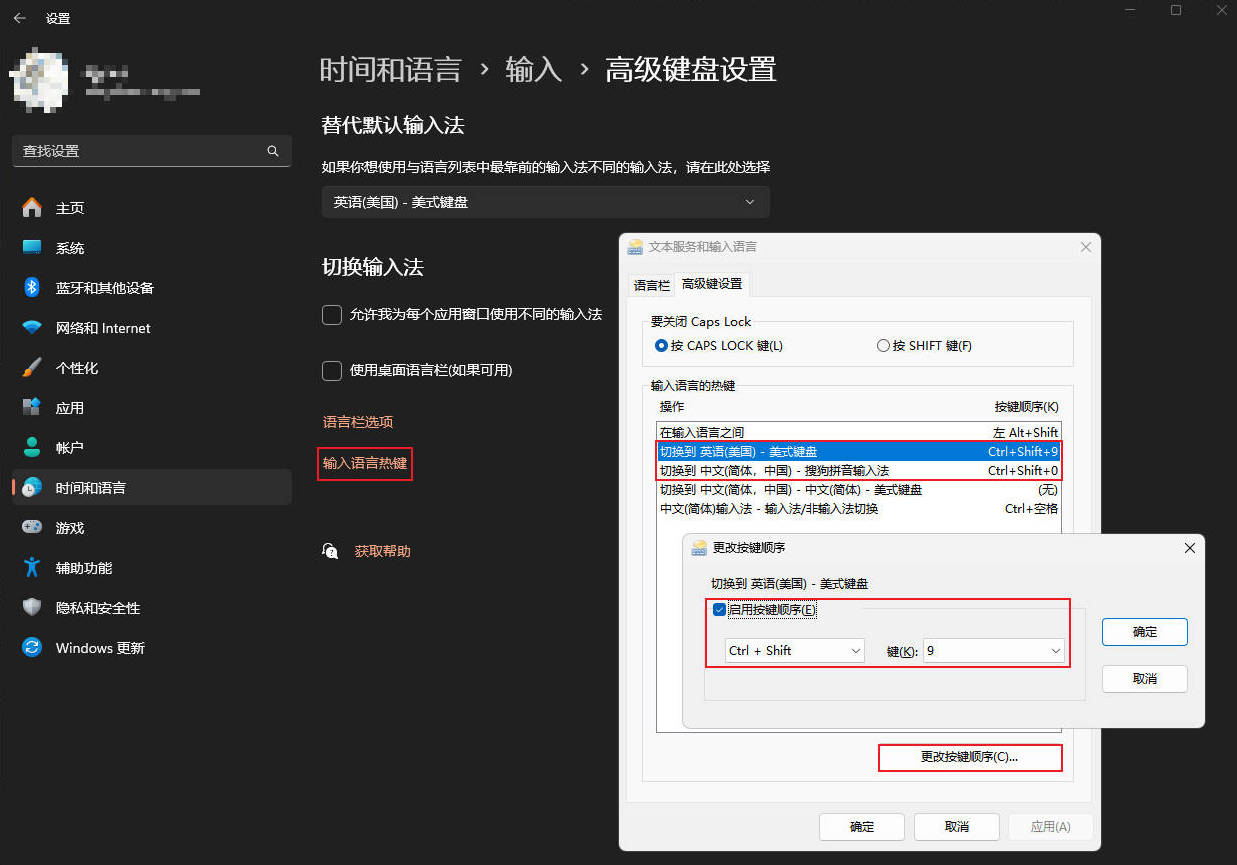Expand the 英语(美国) - 美式键盘 dropdown
The height and width of the screenshot is (865, 1237).
(545, 202)
